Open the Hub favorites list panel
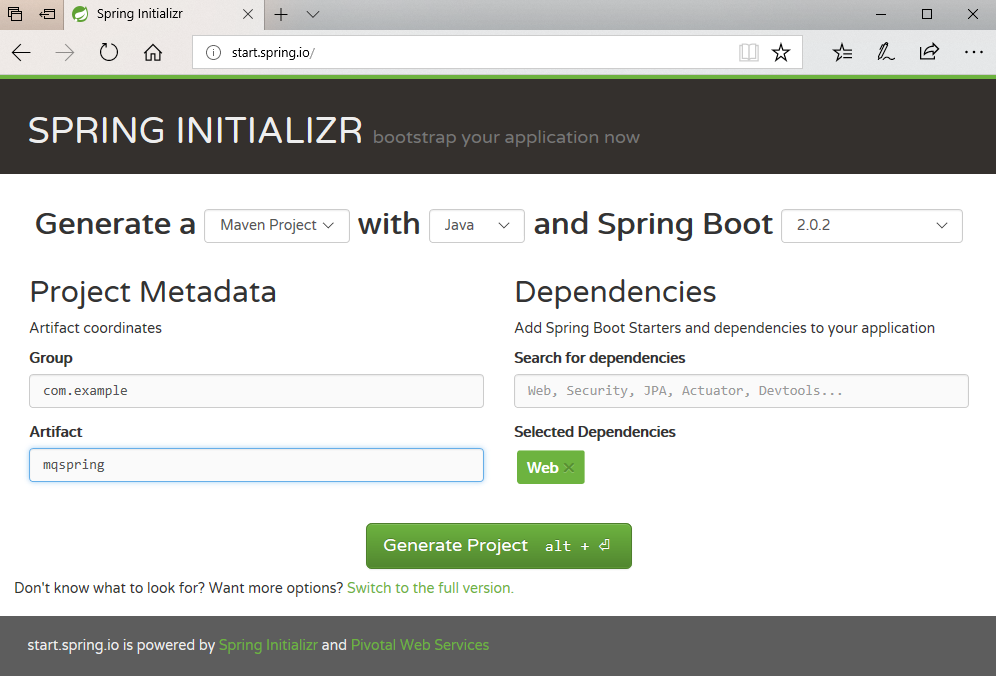Image resolution: width=996 pixels, height=676 pixels. (842, 51)
